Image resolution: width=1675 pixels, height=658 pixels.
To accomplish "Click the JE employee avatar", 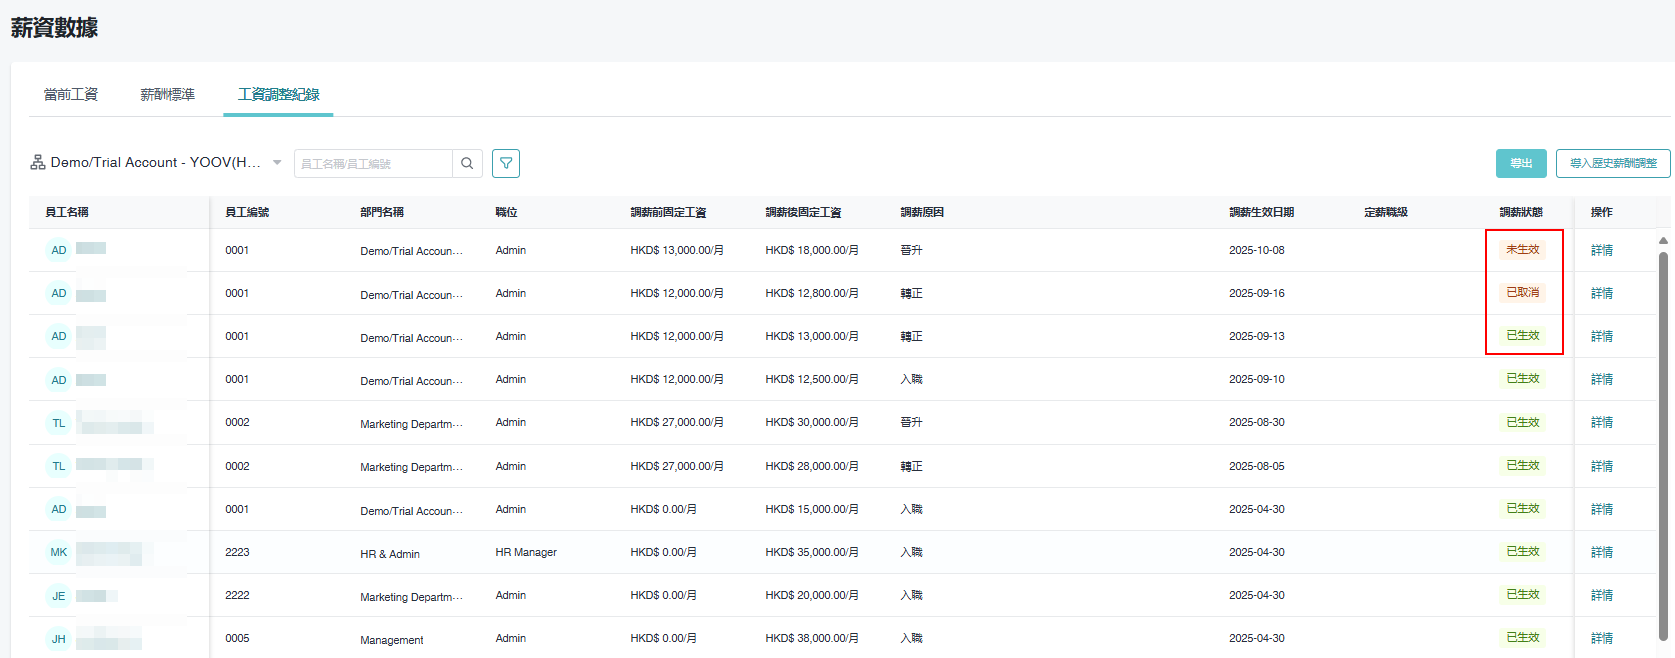I will (59, 596).
